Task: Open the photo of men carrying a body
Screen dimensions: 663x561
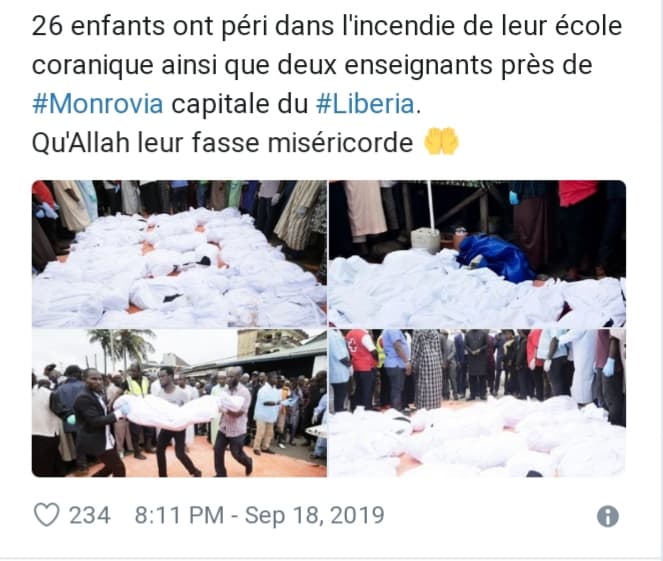Action: [179, 403]
